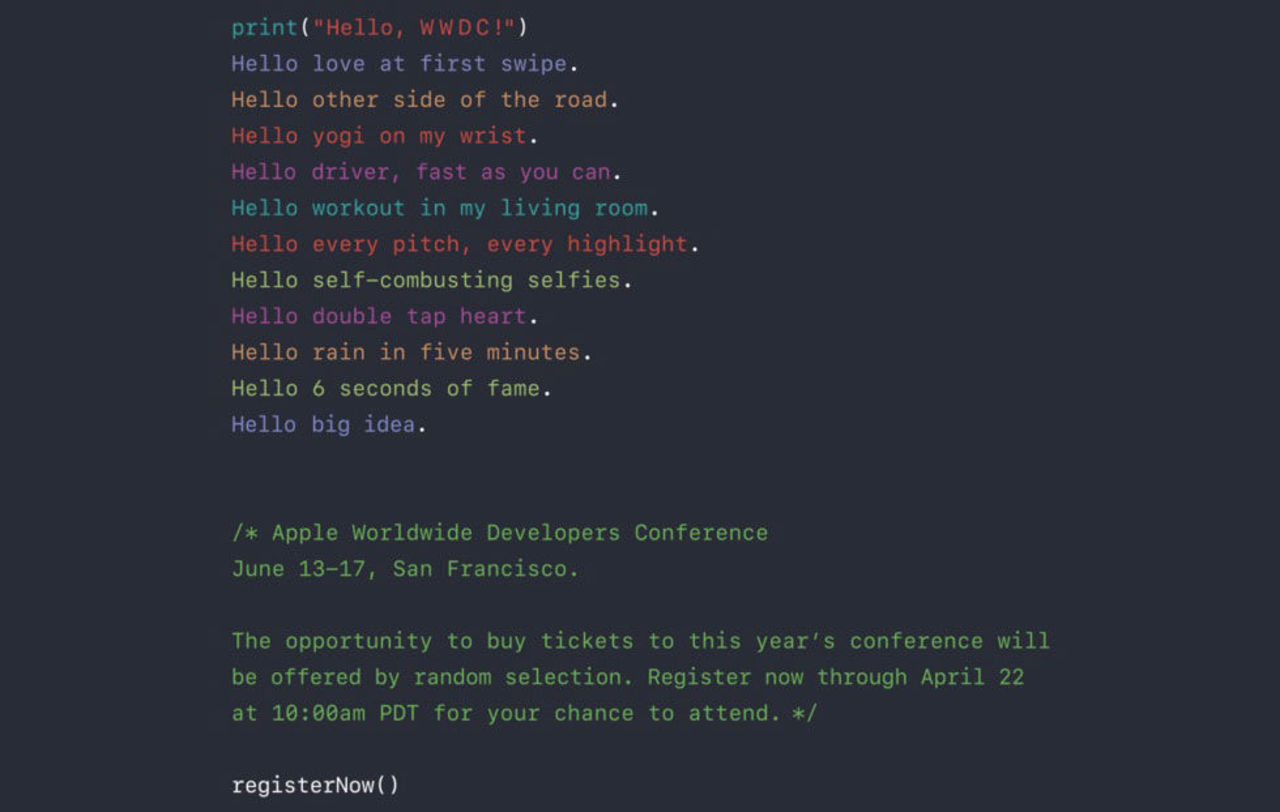The image size is (1280, 812).
Task: Click the print keyword in first line
Action: click(265, 27)
